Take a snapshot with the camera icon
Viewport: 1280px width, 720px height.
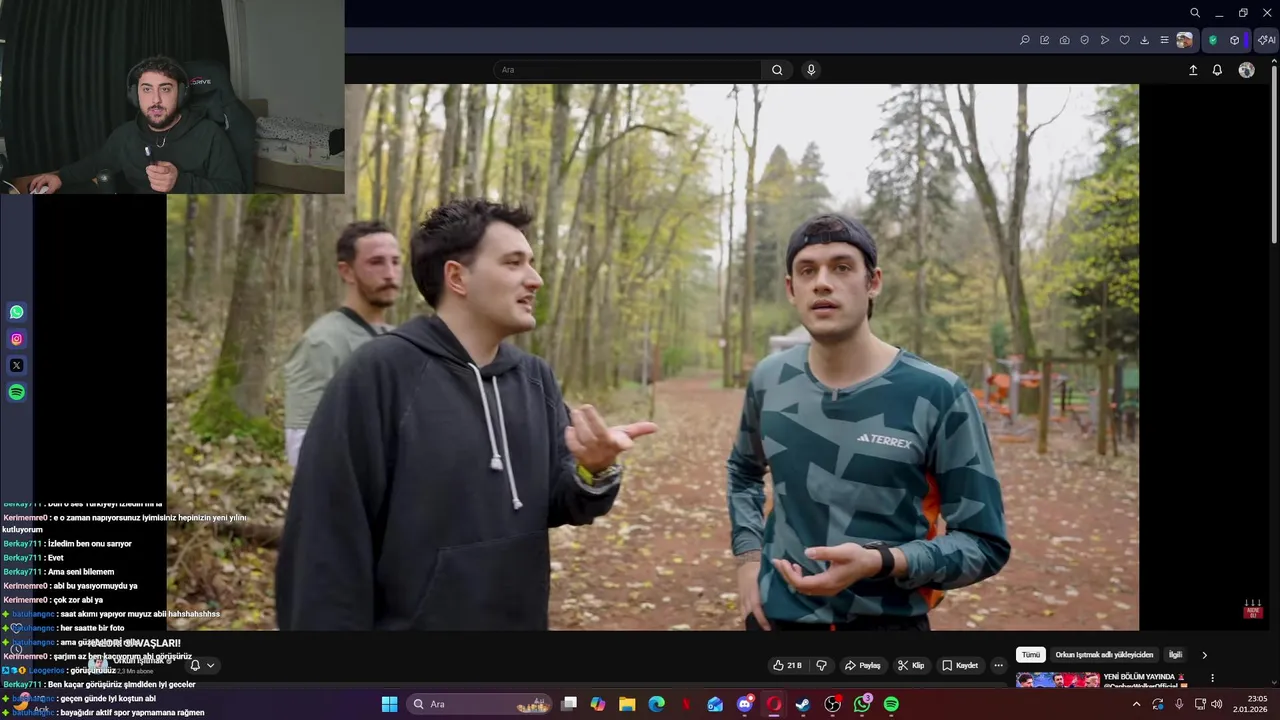[1065, 40]
